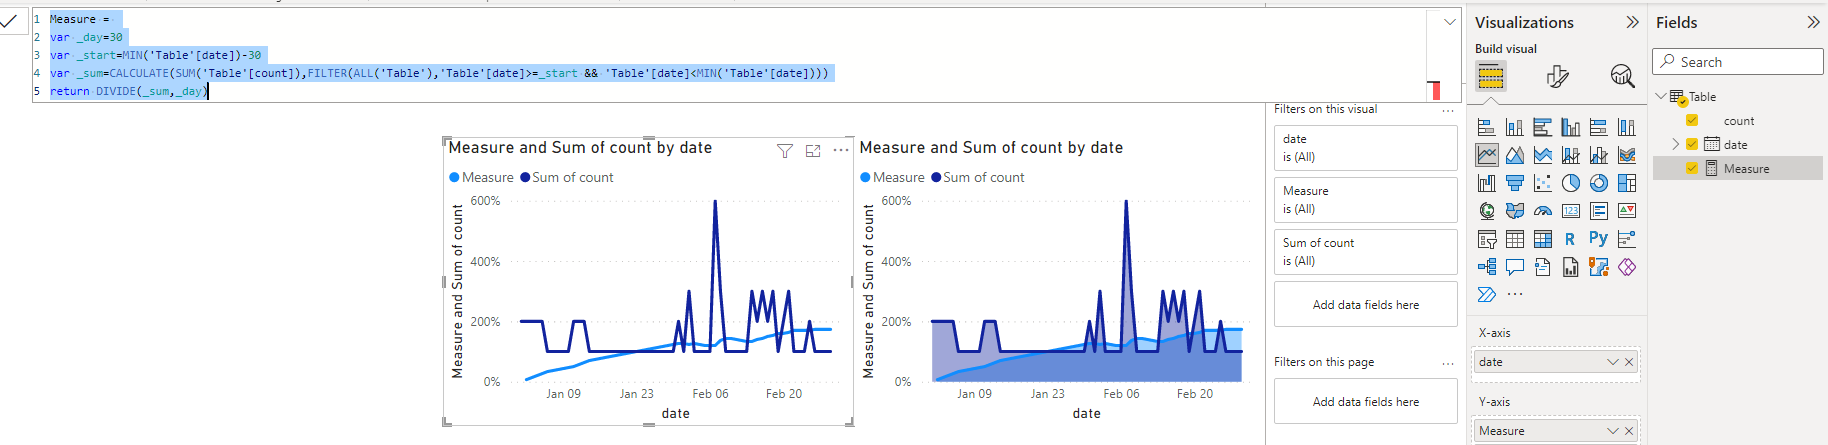Select the Line and clustered column chart visual
The height and width of the screenshot is (445, 1828).
1599,155
